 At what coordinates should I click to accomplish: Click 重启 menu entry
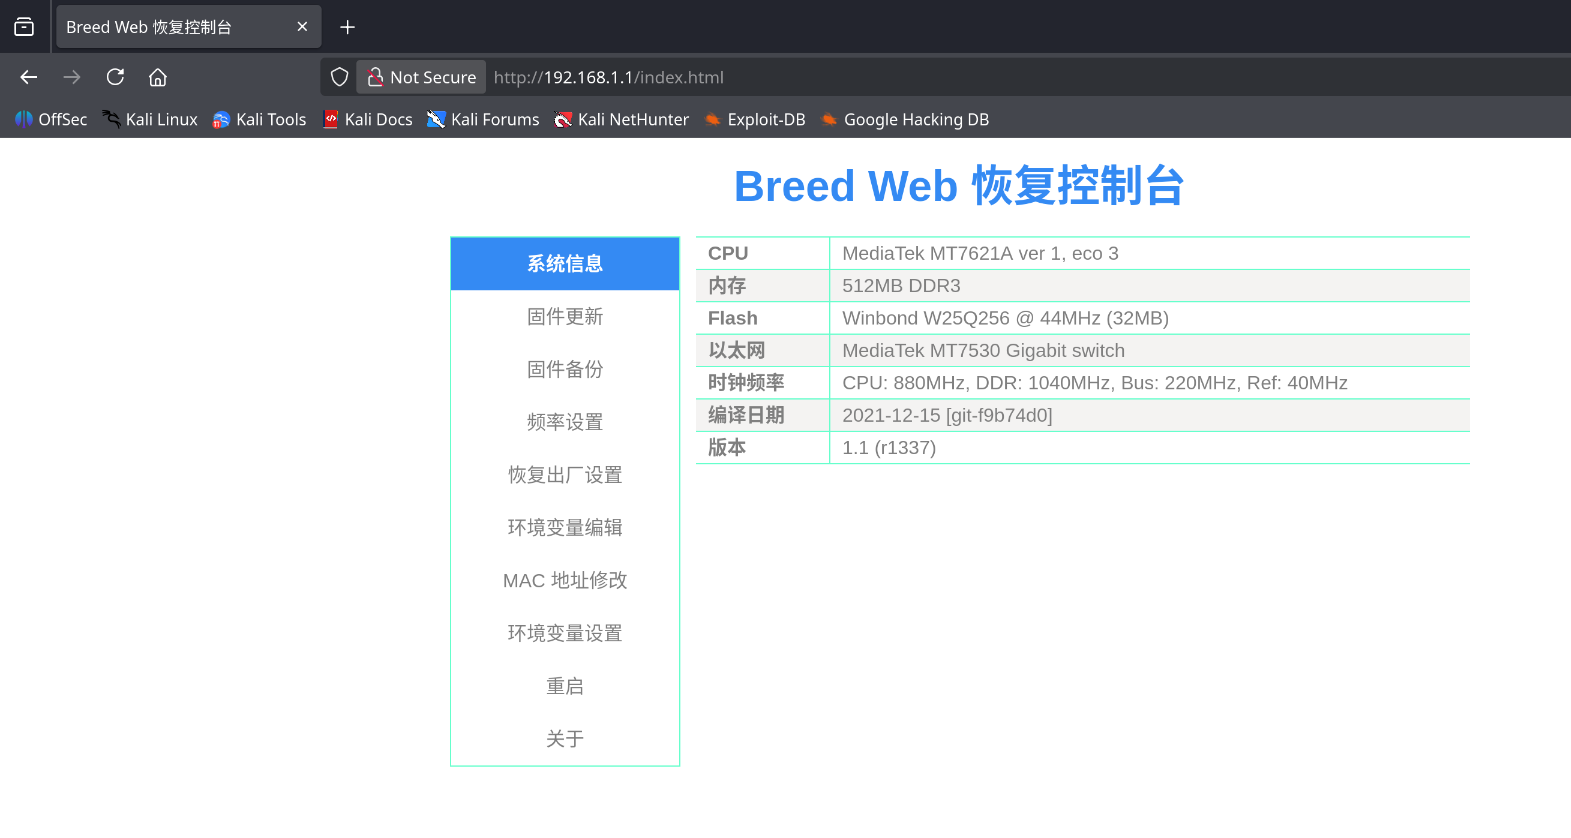click(x=565, y=687)
